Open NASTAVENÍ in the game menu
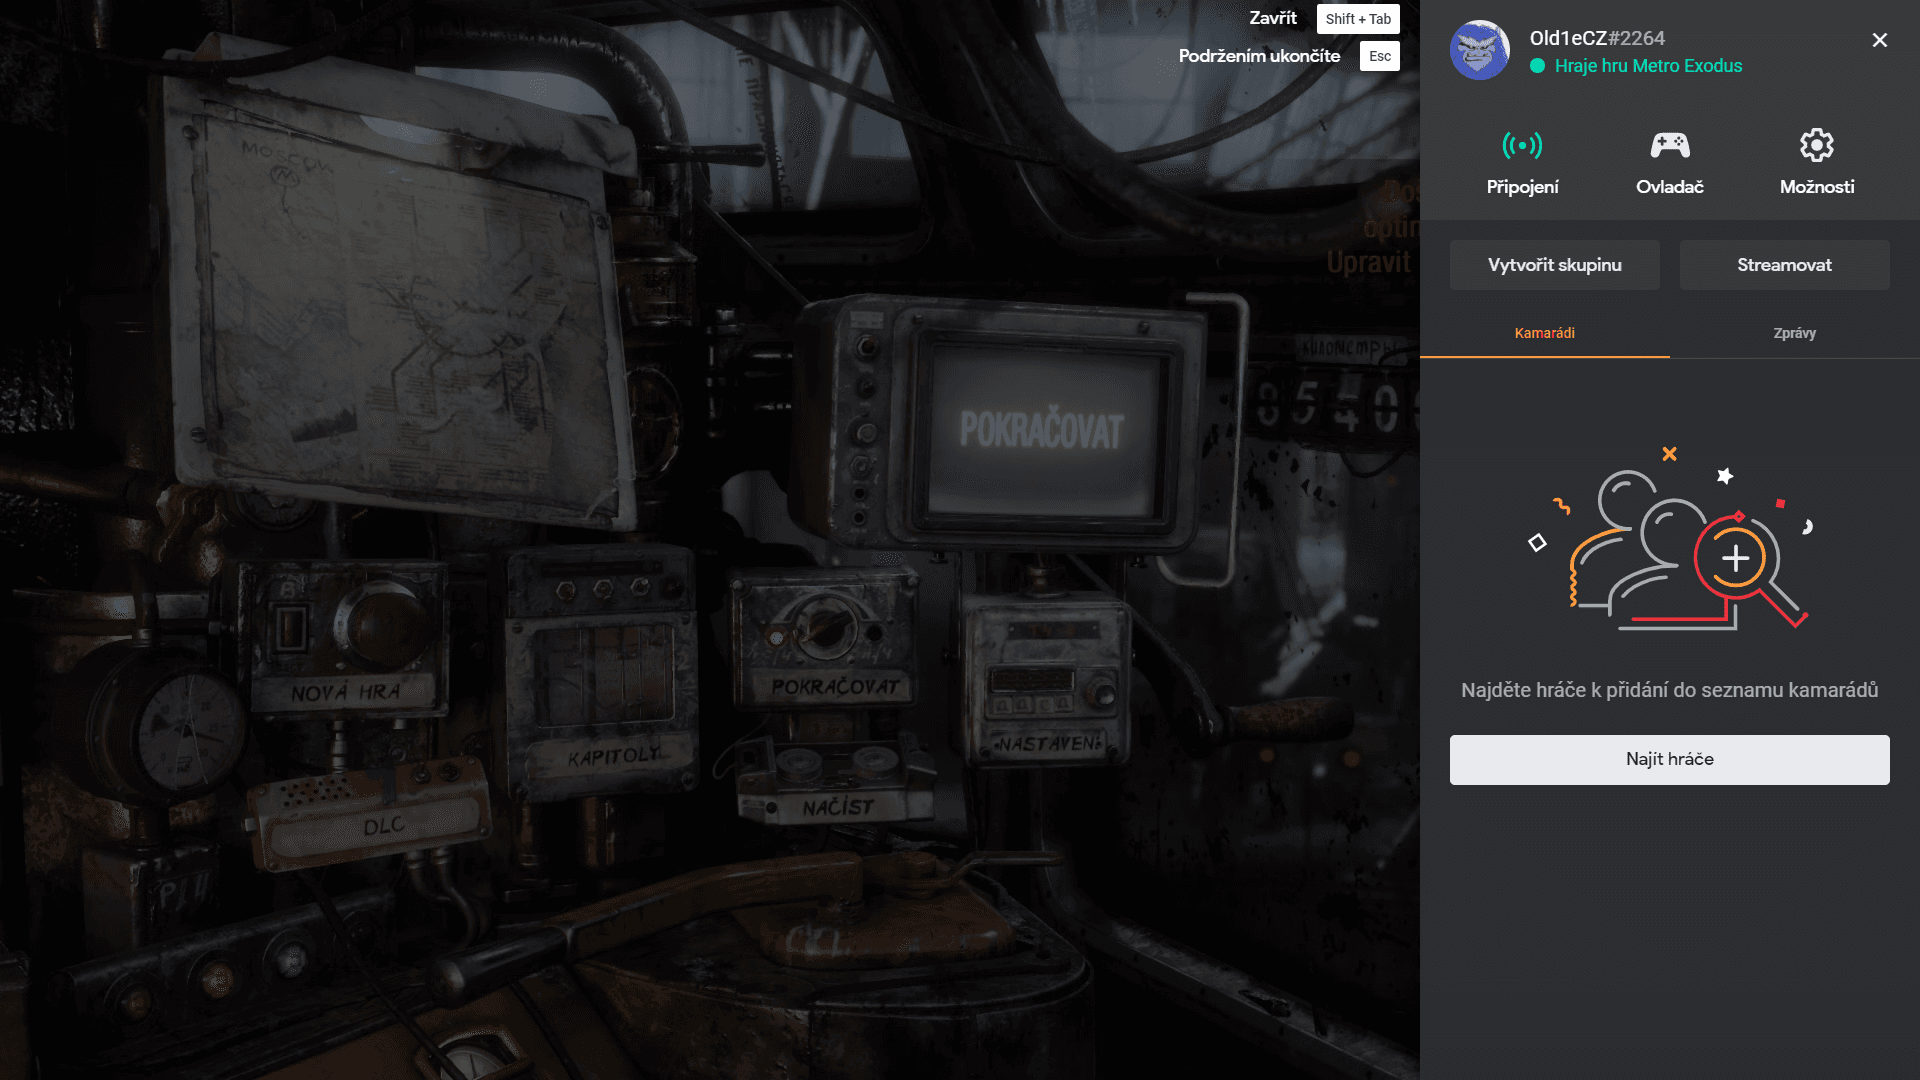 [x=1049, y=744]
